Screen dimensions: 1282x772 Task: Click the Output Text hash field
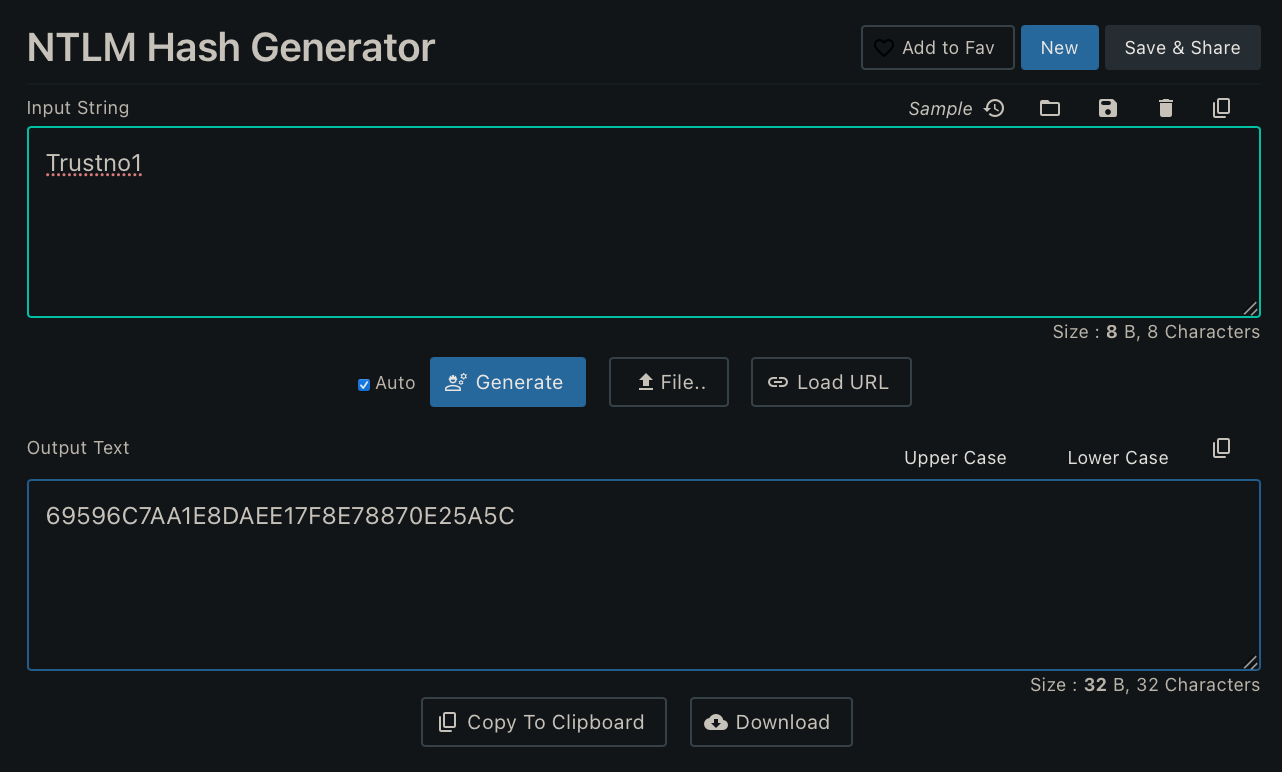[643, 580]
